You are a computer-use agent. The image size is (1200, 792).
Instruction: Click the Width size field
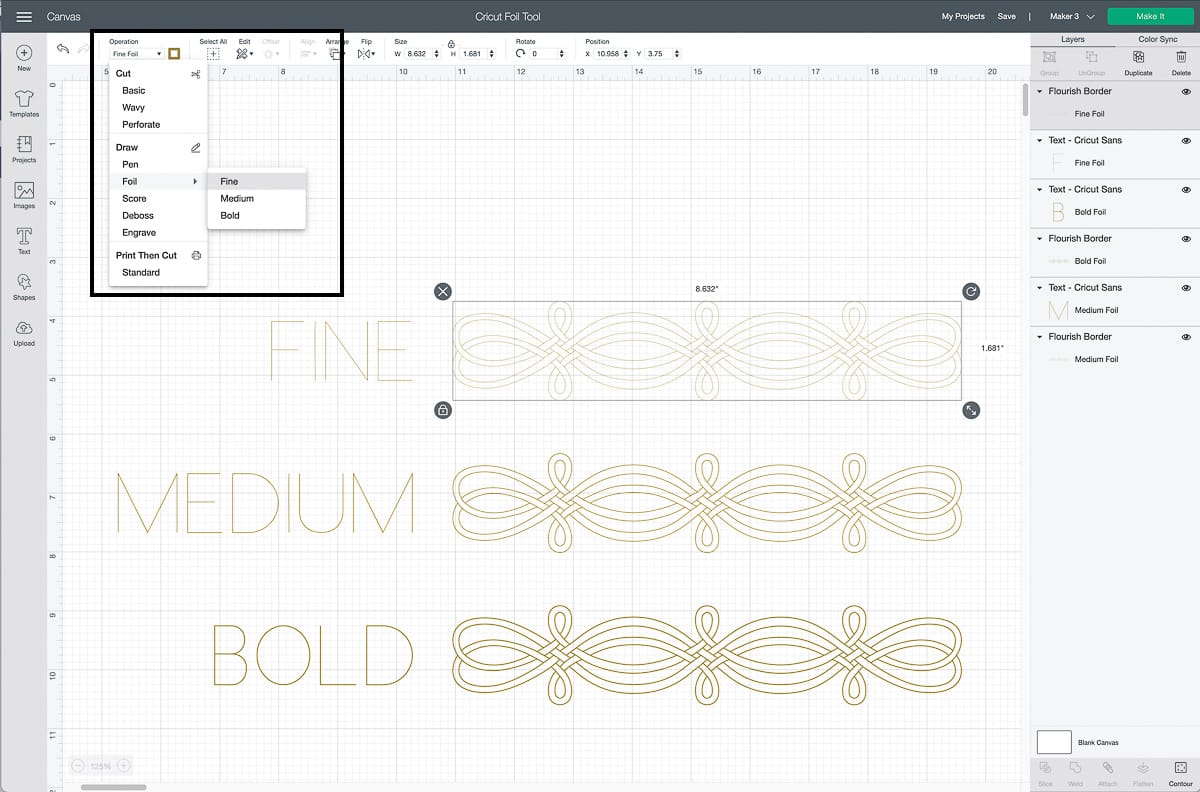pos(420,54)
